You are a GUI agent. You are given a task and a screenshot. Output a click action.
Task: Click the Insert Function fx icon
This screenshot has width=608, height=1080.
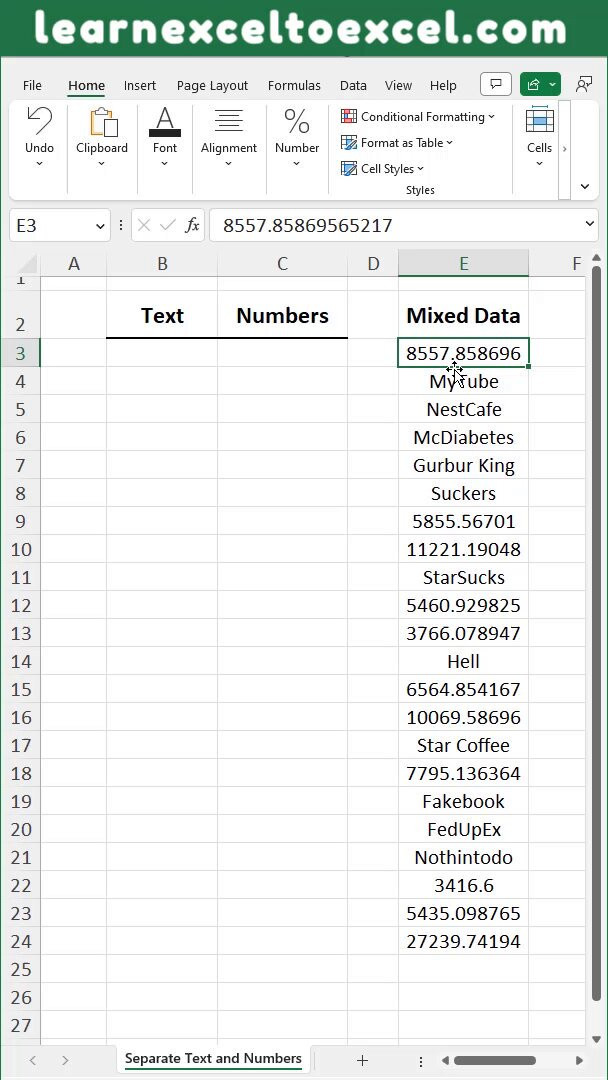point(192,225)
